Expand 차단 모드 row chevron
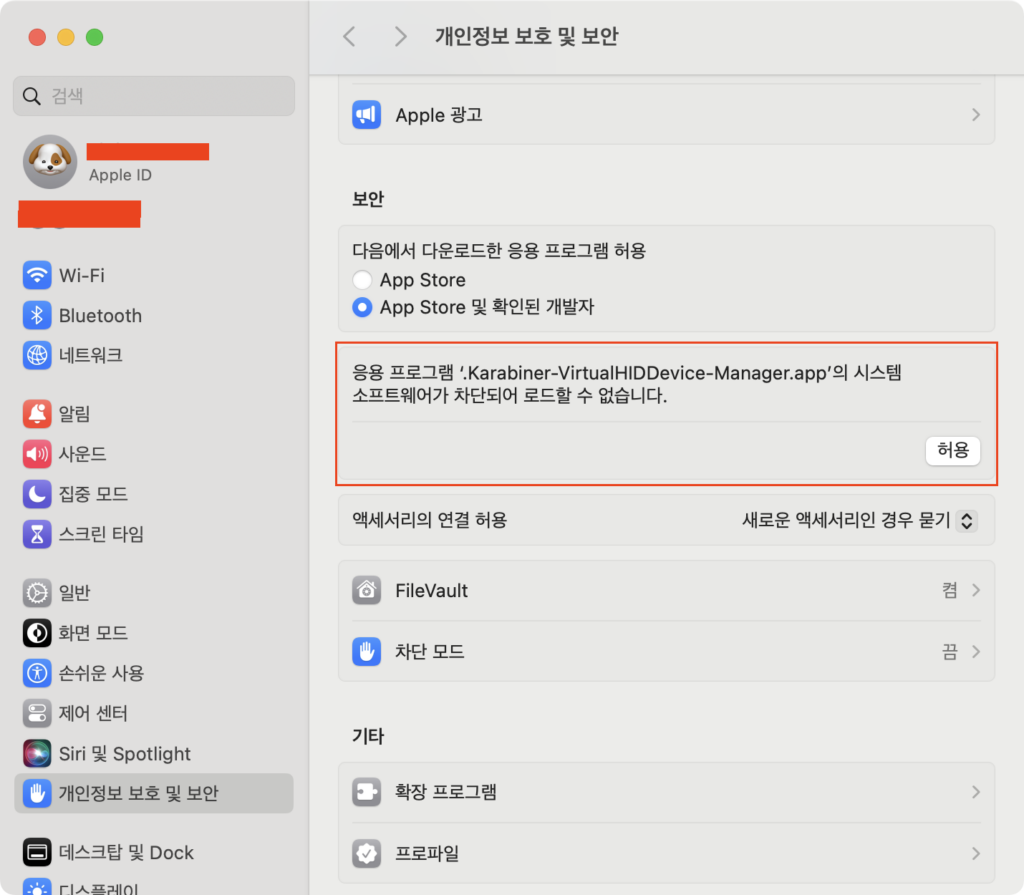Screen dimensions: 1024x895 pyautogui.click(x=976, y=651)
